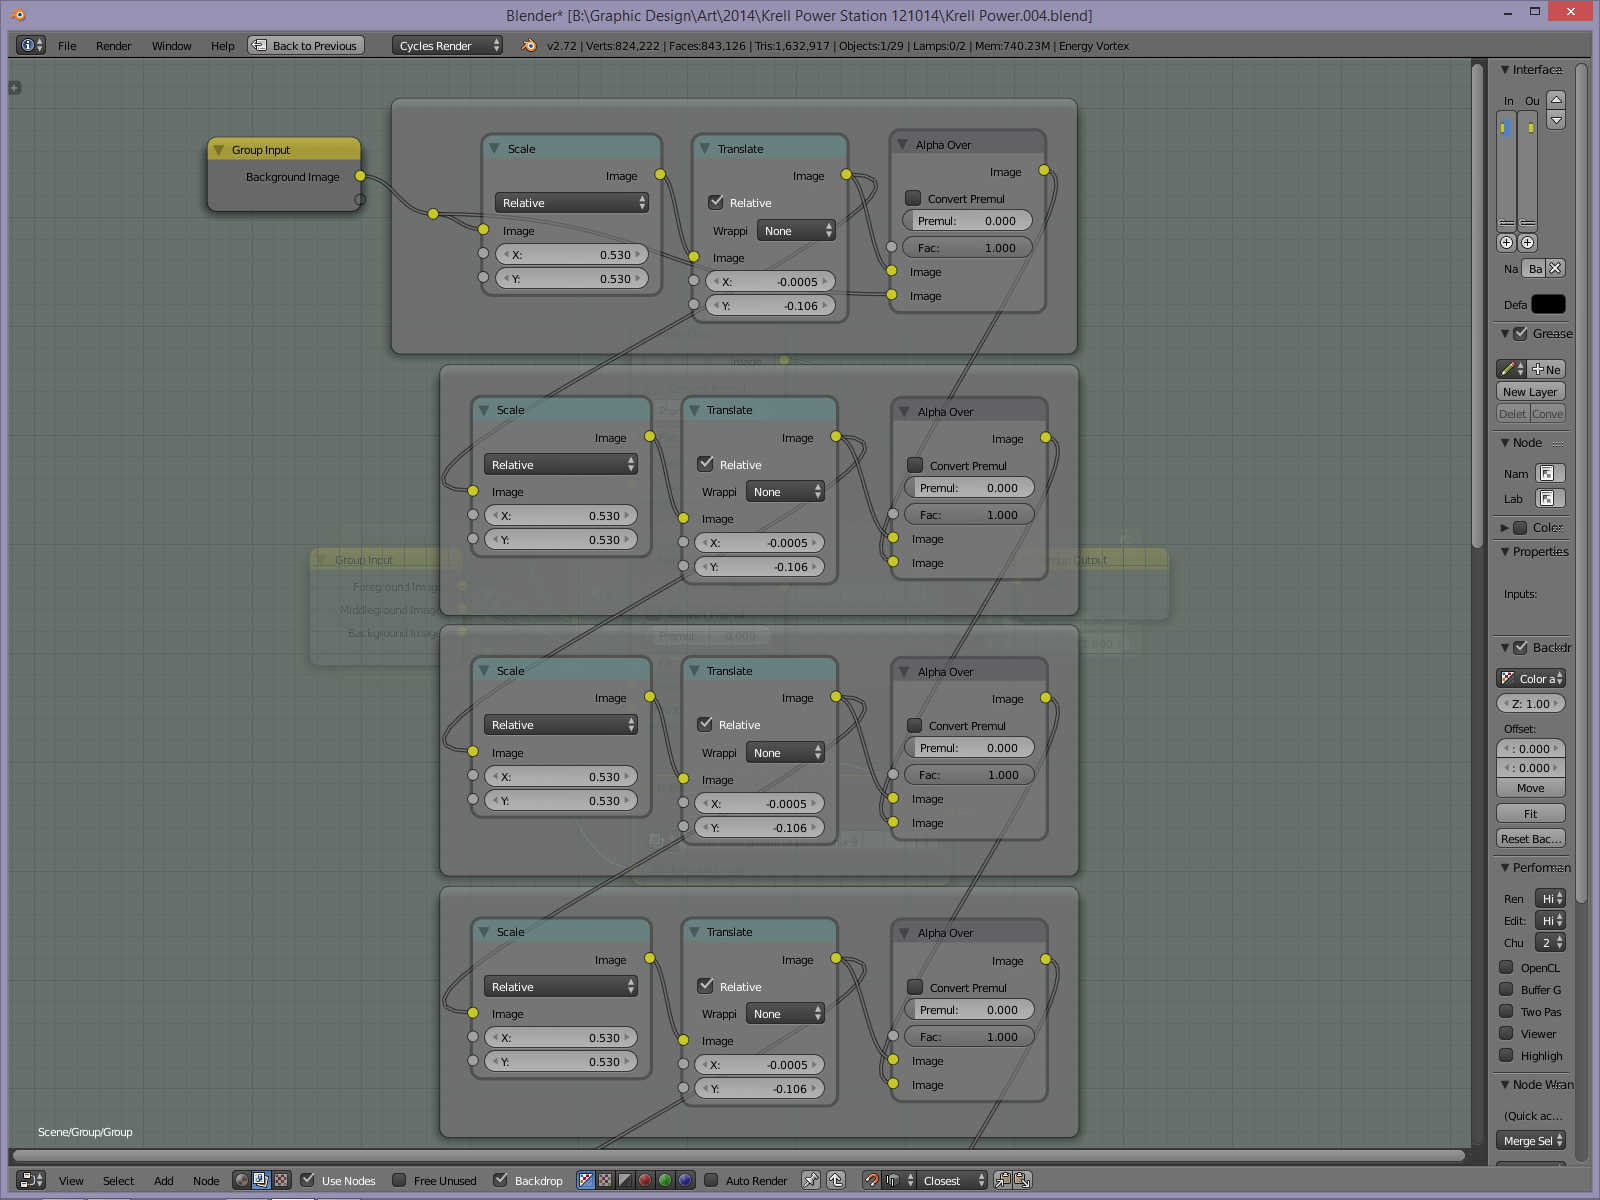Screen dimensions: 1600x1200
Task: Toggle the Grease Pencil panel checkbox
Action: click(1520, 333)
